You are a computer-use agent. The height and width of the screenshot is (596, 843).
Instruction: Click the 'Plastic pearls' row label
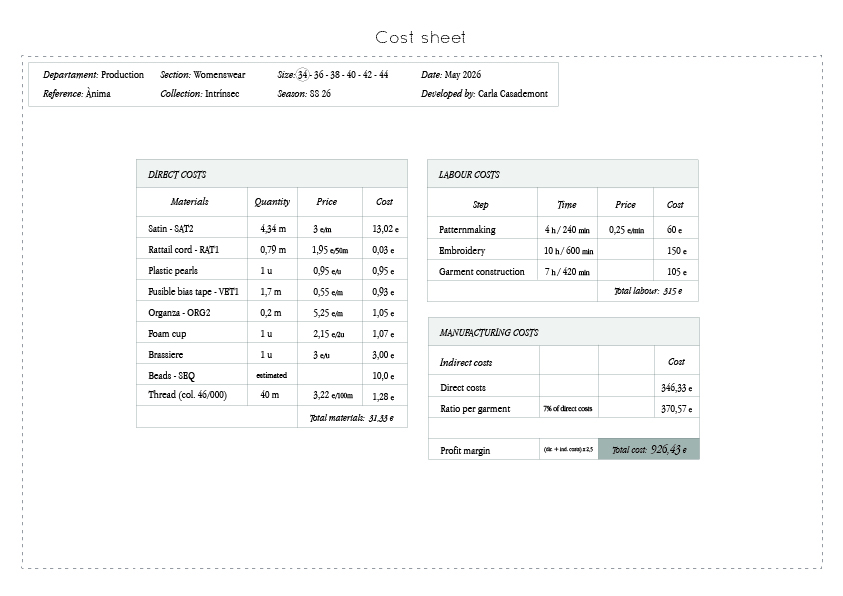pos(173,270)
